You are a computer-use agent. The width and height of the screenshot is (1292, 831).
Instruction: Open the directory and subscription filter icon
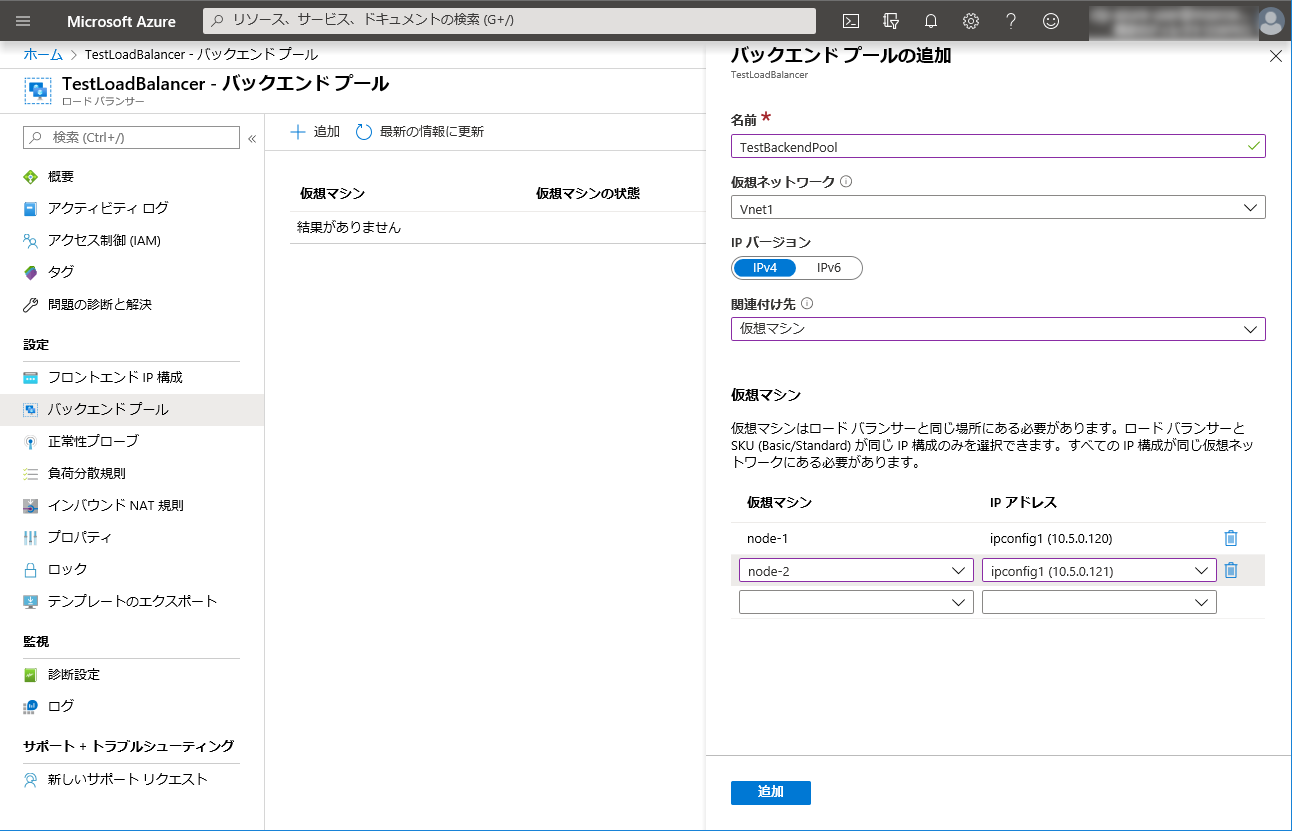coord(891,21)
